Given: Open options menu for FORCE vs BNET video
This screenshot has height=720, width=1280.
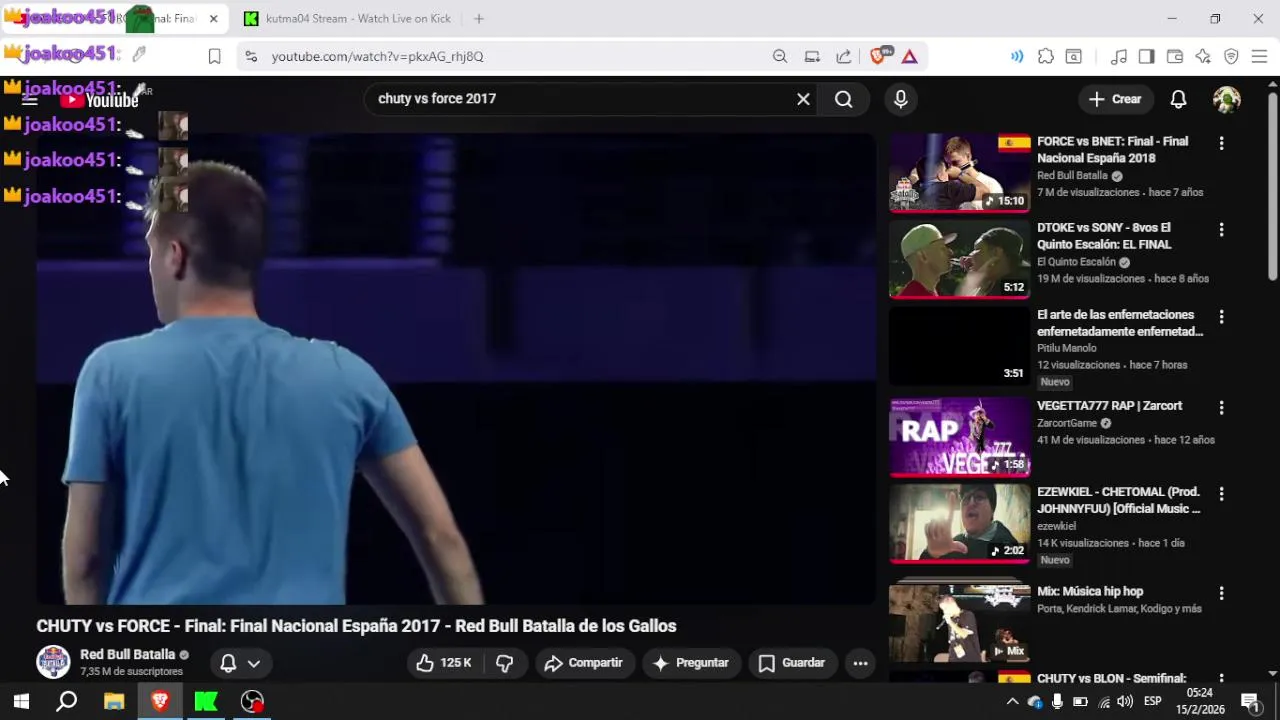Looking at the screenshot, I should [x=1221, y=144].
